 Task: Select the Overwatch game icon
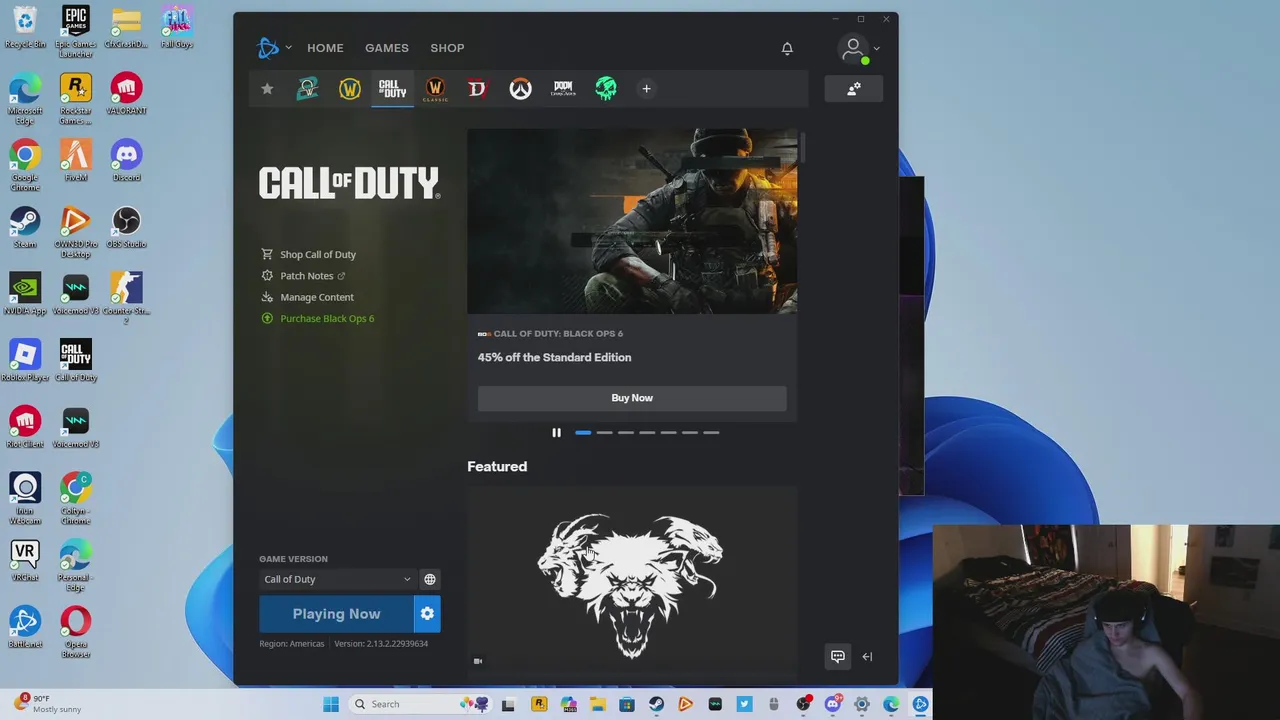pyautogui.click(x=520, y=89)
